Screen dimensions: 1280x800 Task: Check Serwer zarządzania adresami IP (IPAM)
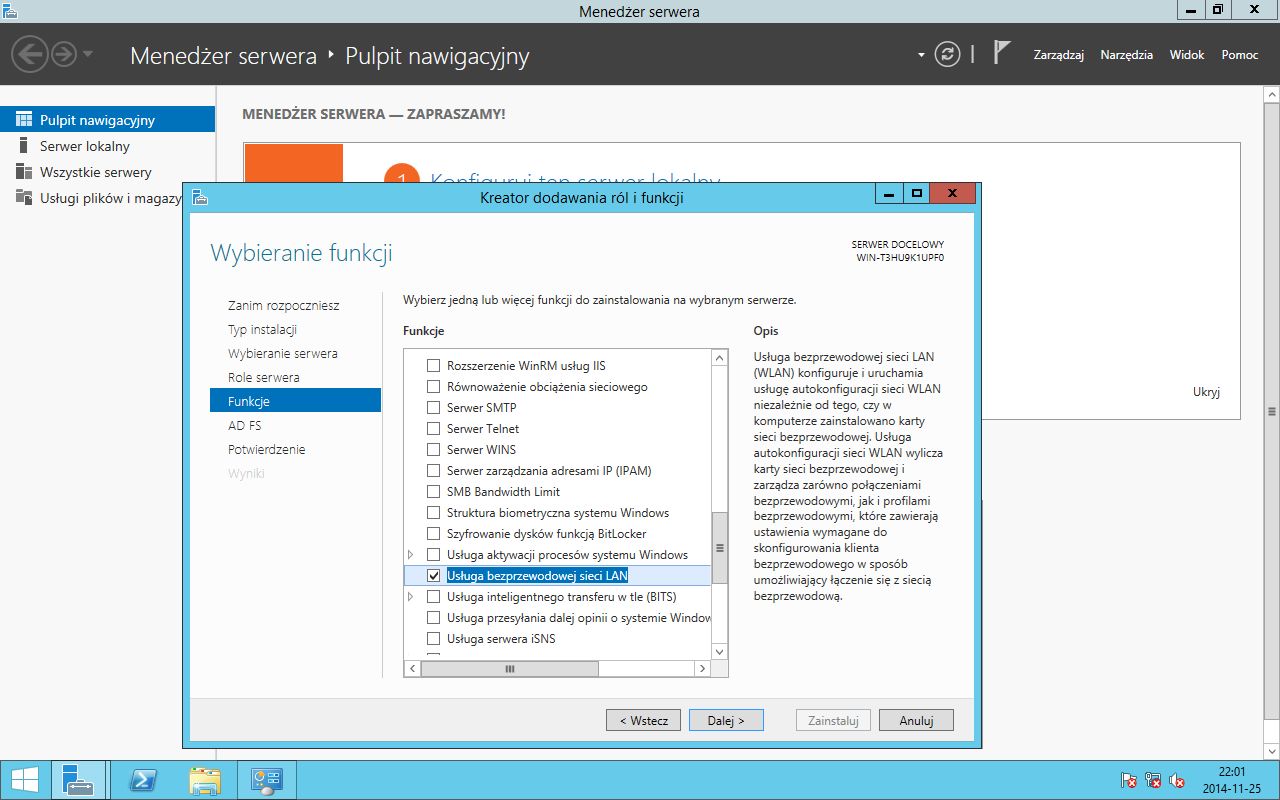pos(434,471)
